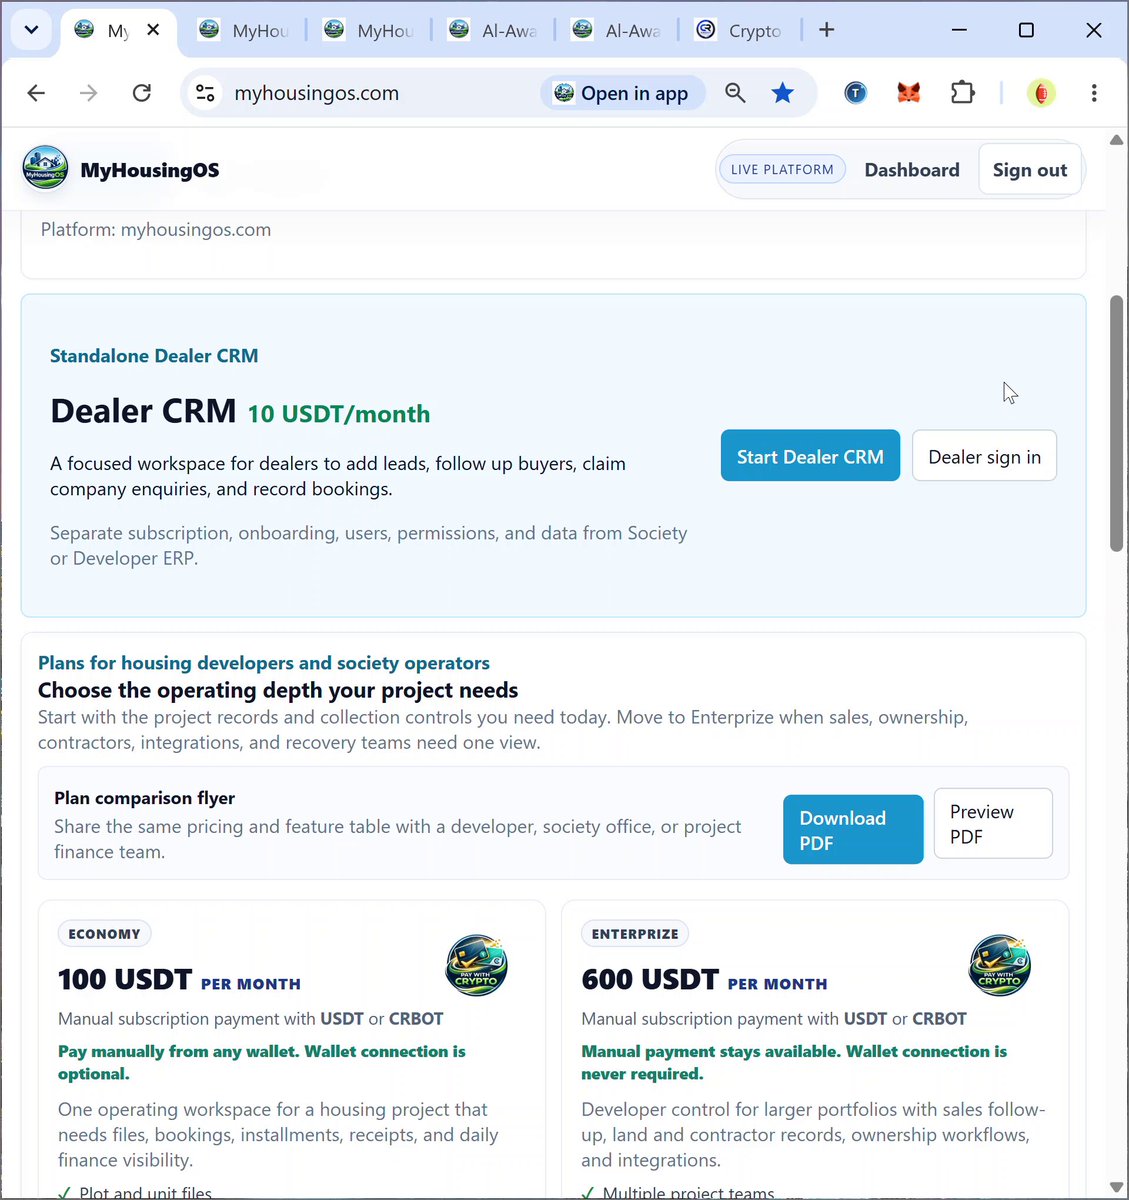Click Plan comparison flyer heading

coord(145,798)
